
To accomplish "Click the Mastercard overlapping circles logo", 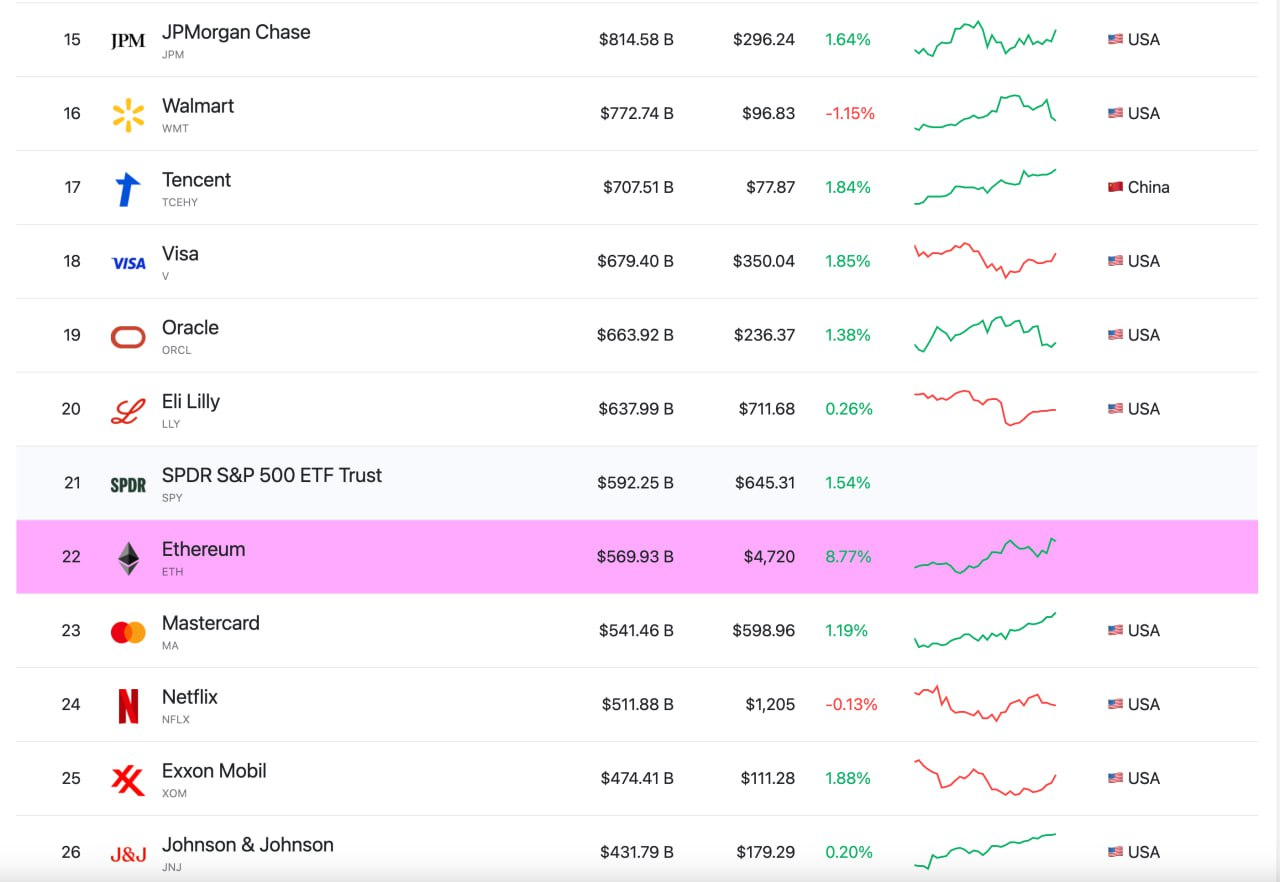I will click(128, 632).
